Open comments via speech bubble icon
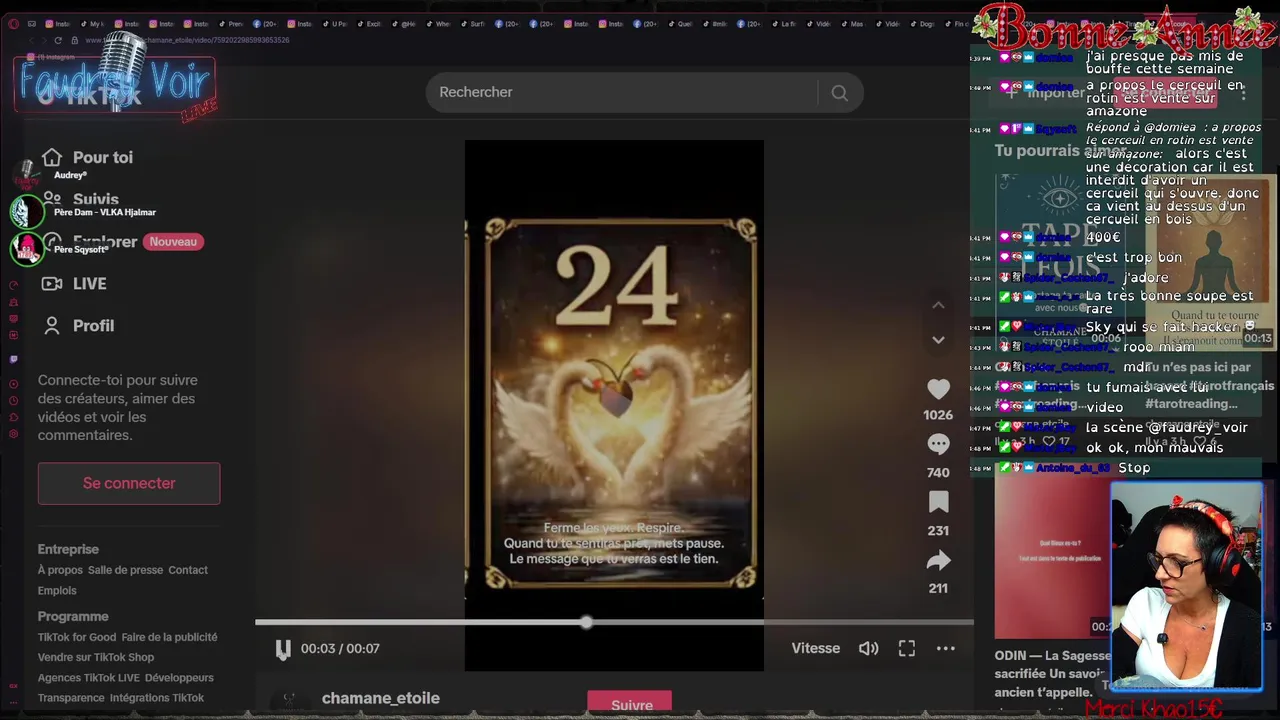Viewport: 1280px width, 720px height. [938, 444]
